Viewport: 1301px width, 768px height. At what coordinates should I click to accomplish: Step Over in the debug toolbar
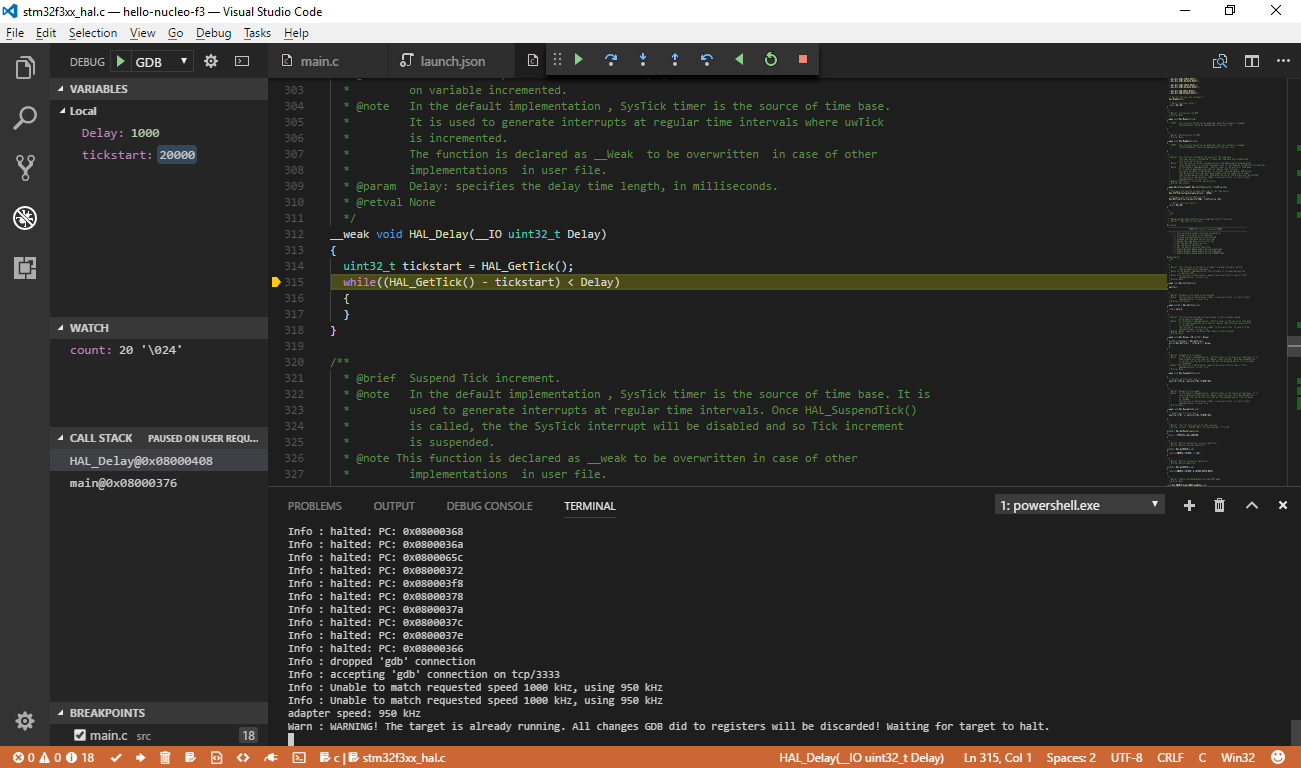point(611,60)
